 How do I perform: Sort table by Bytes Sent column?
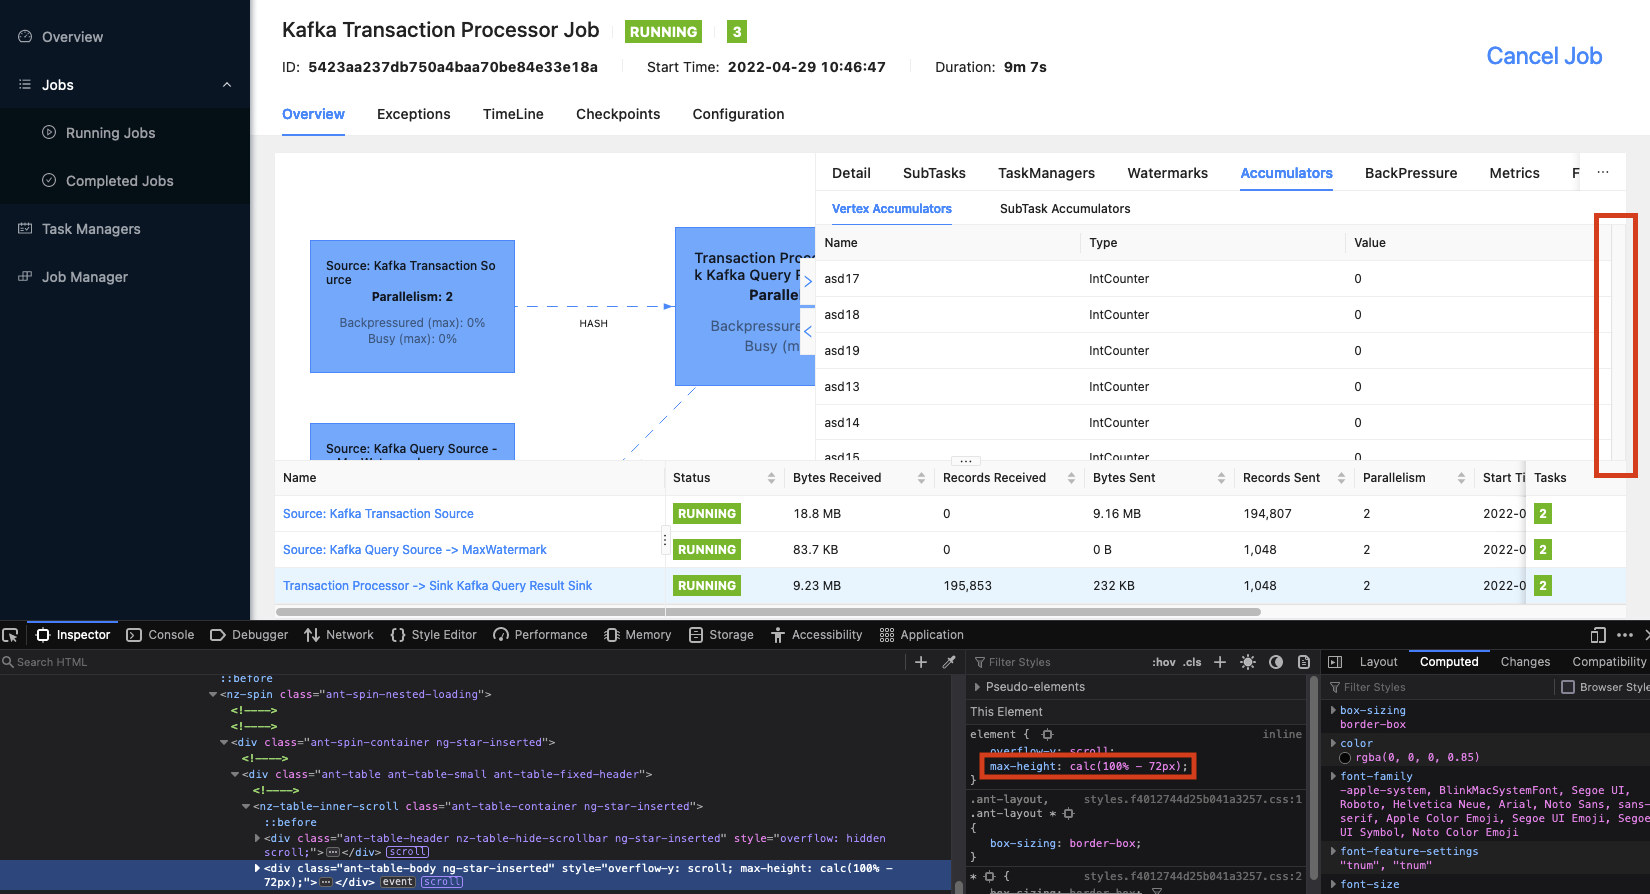tap(1221, 478)
